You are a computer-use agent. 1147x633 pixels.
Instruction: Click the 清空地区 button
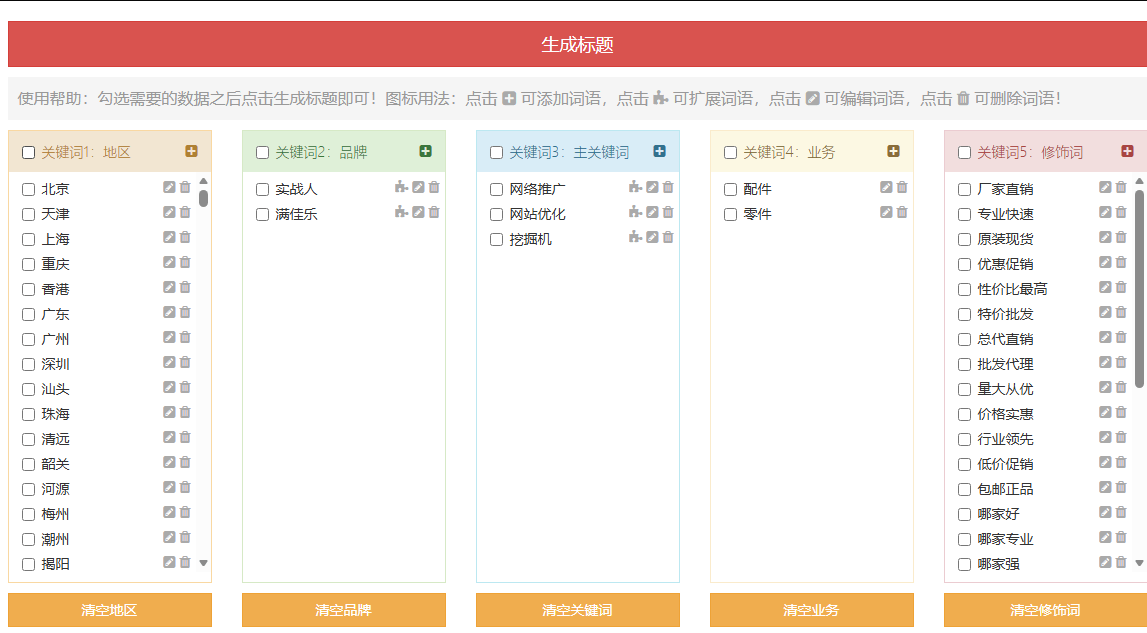[110, 610]
